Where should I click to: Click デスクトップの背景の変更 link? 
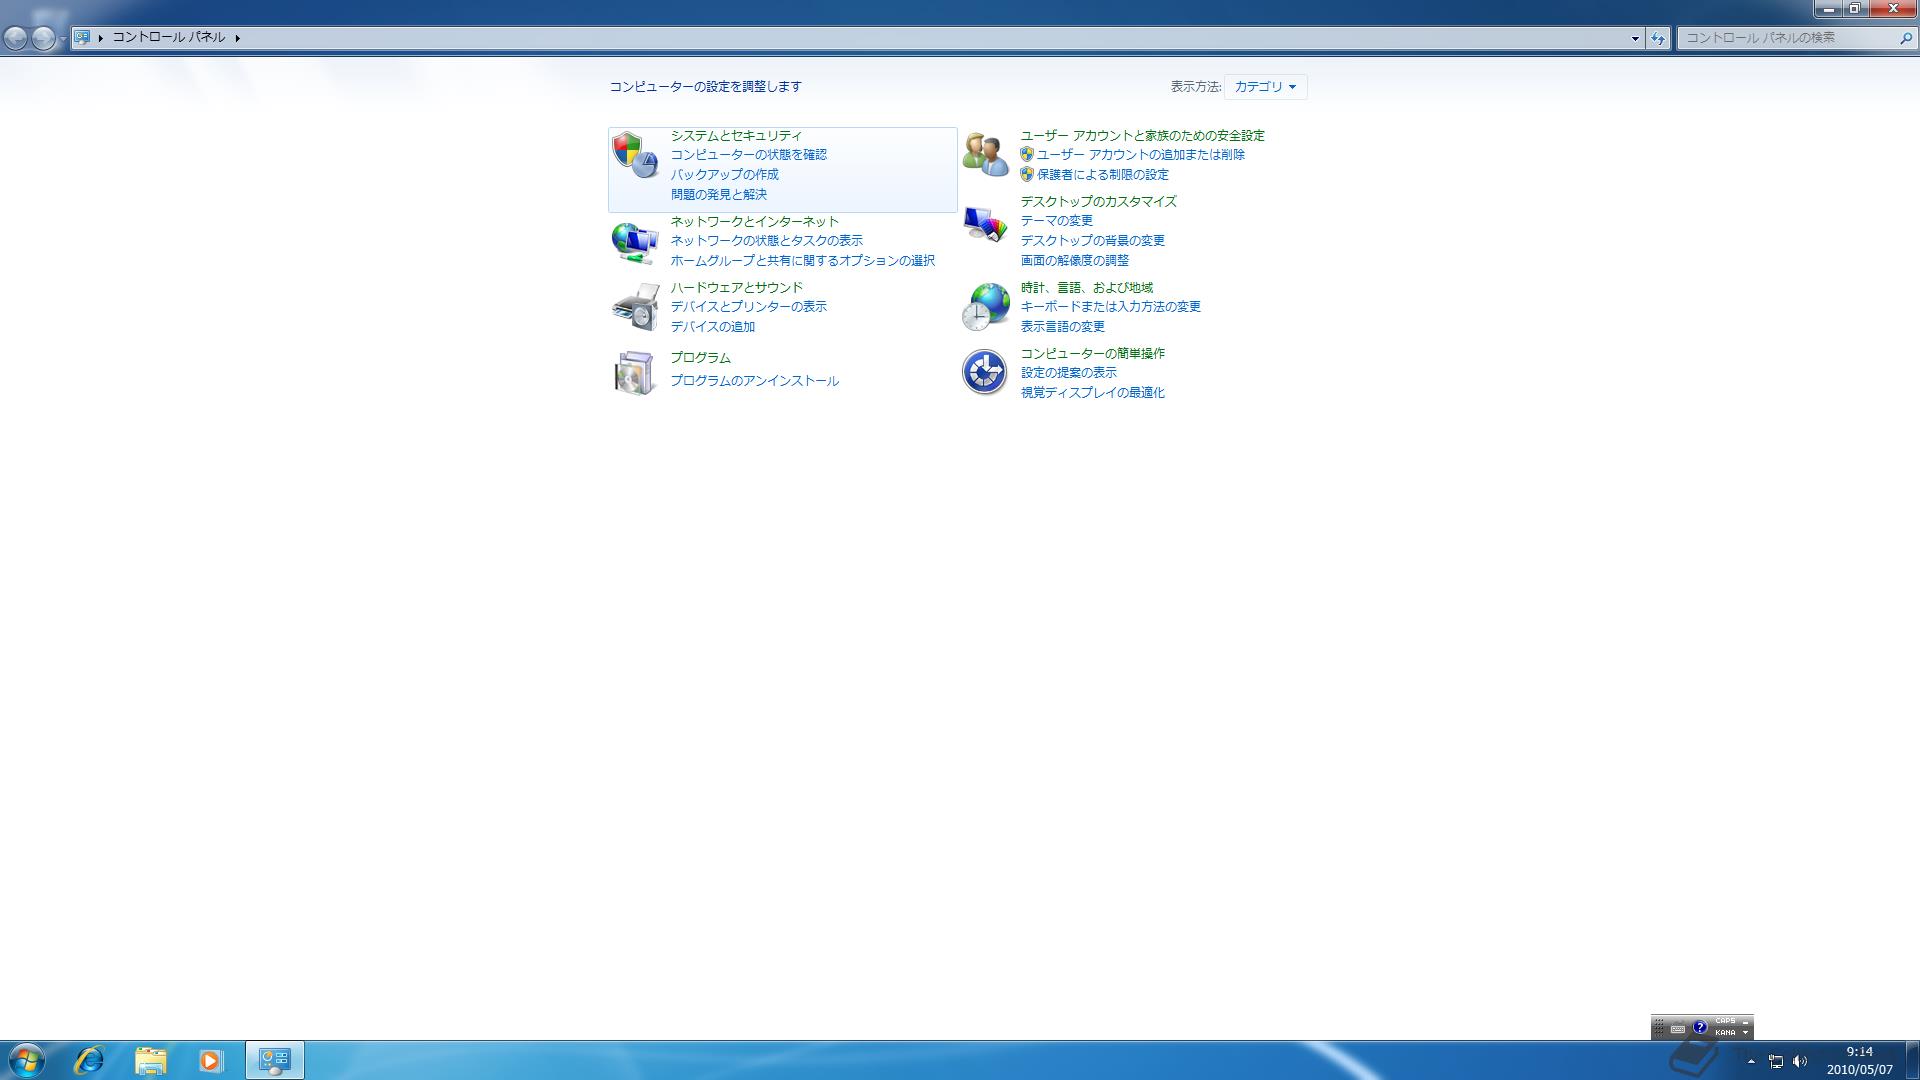coord(1092,240)
